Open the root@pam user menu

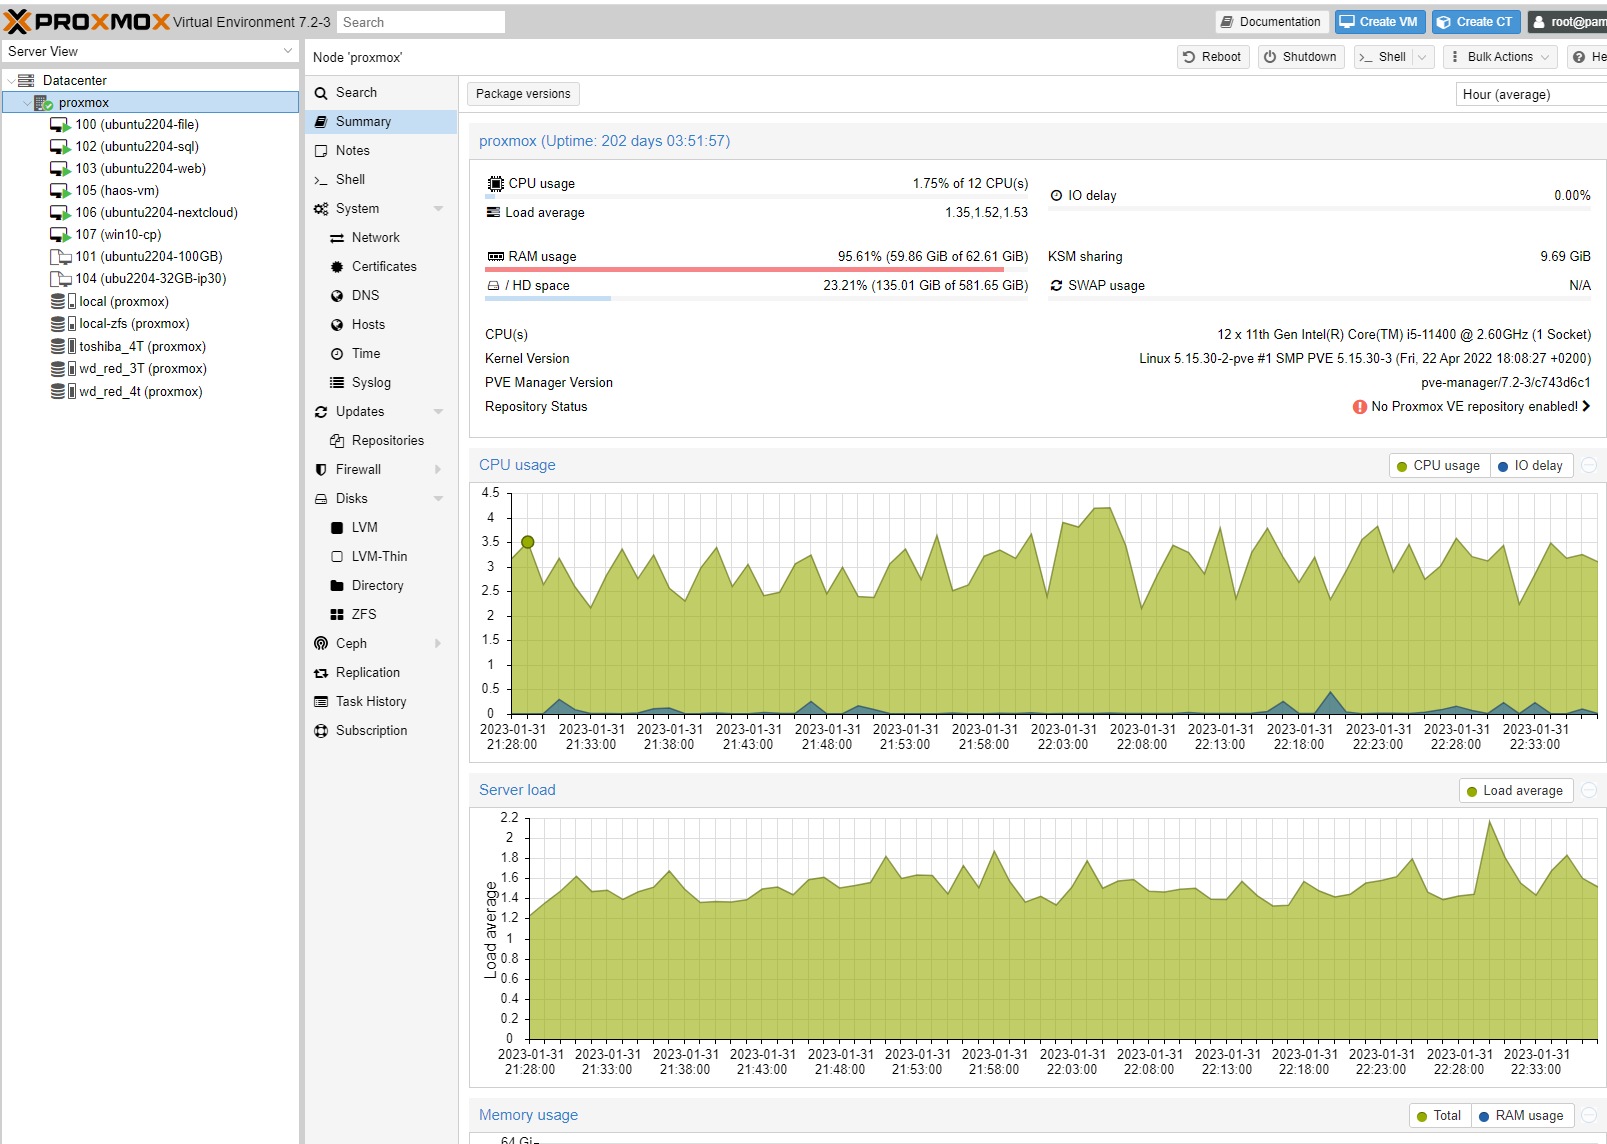1567,22
